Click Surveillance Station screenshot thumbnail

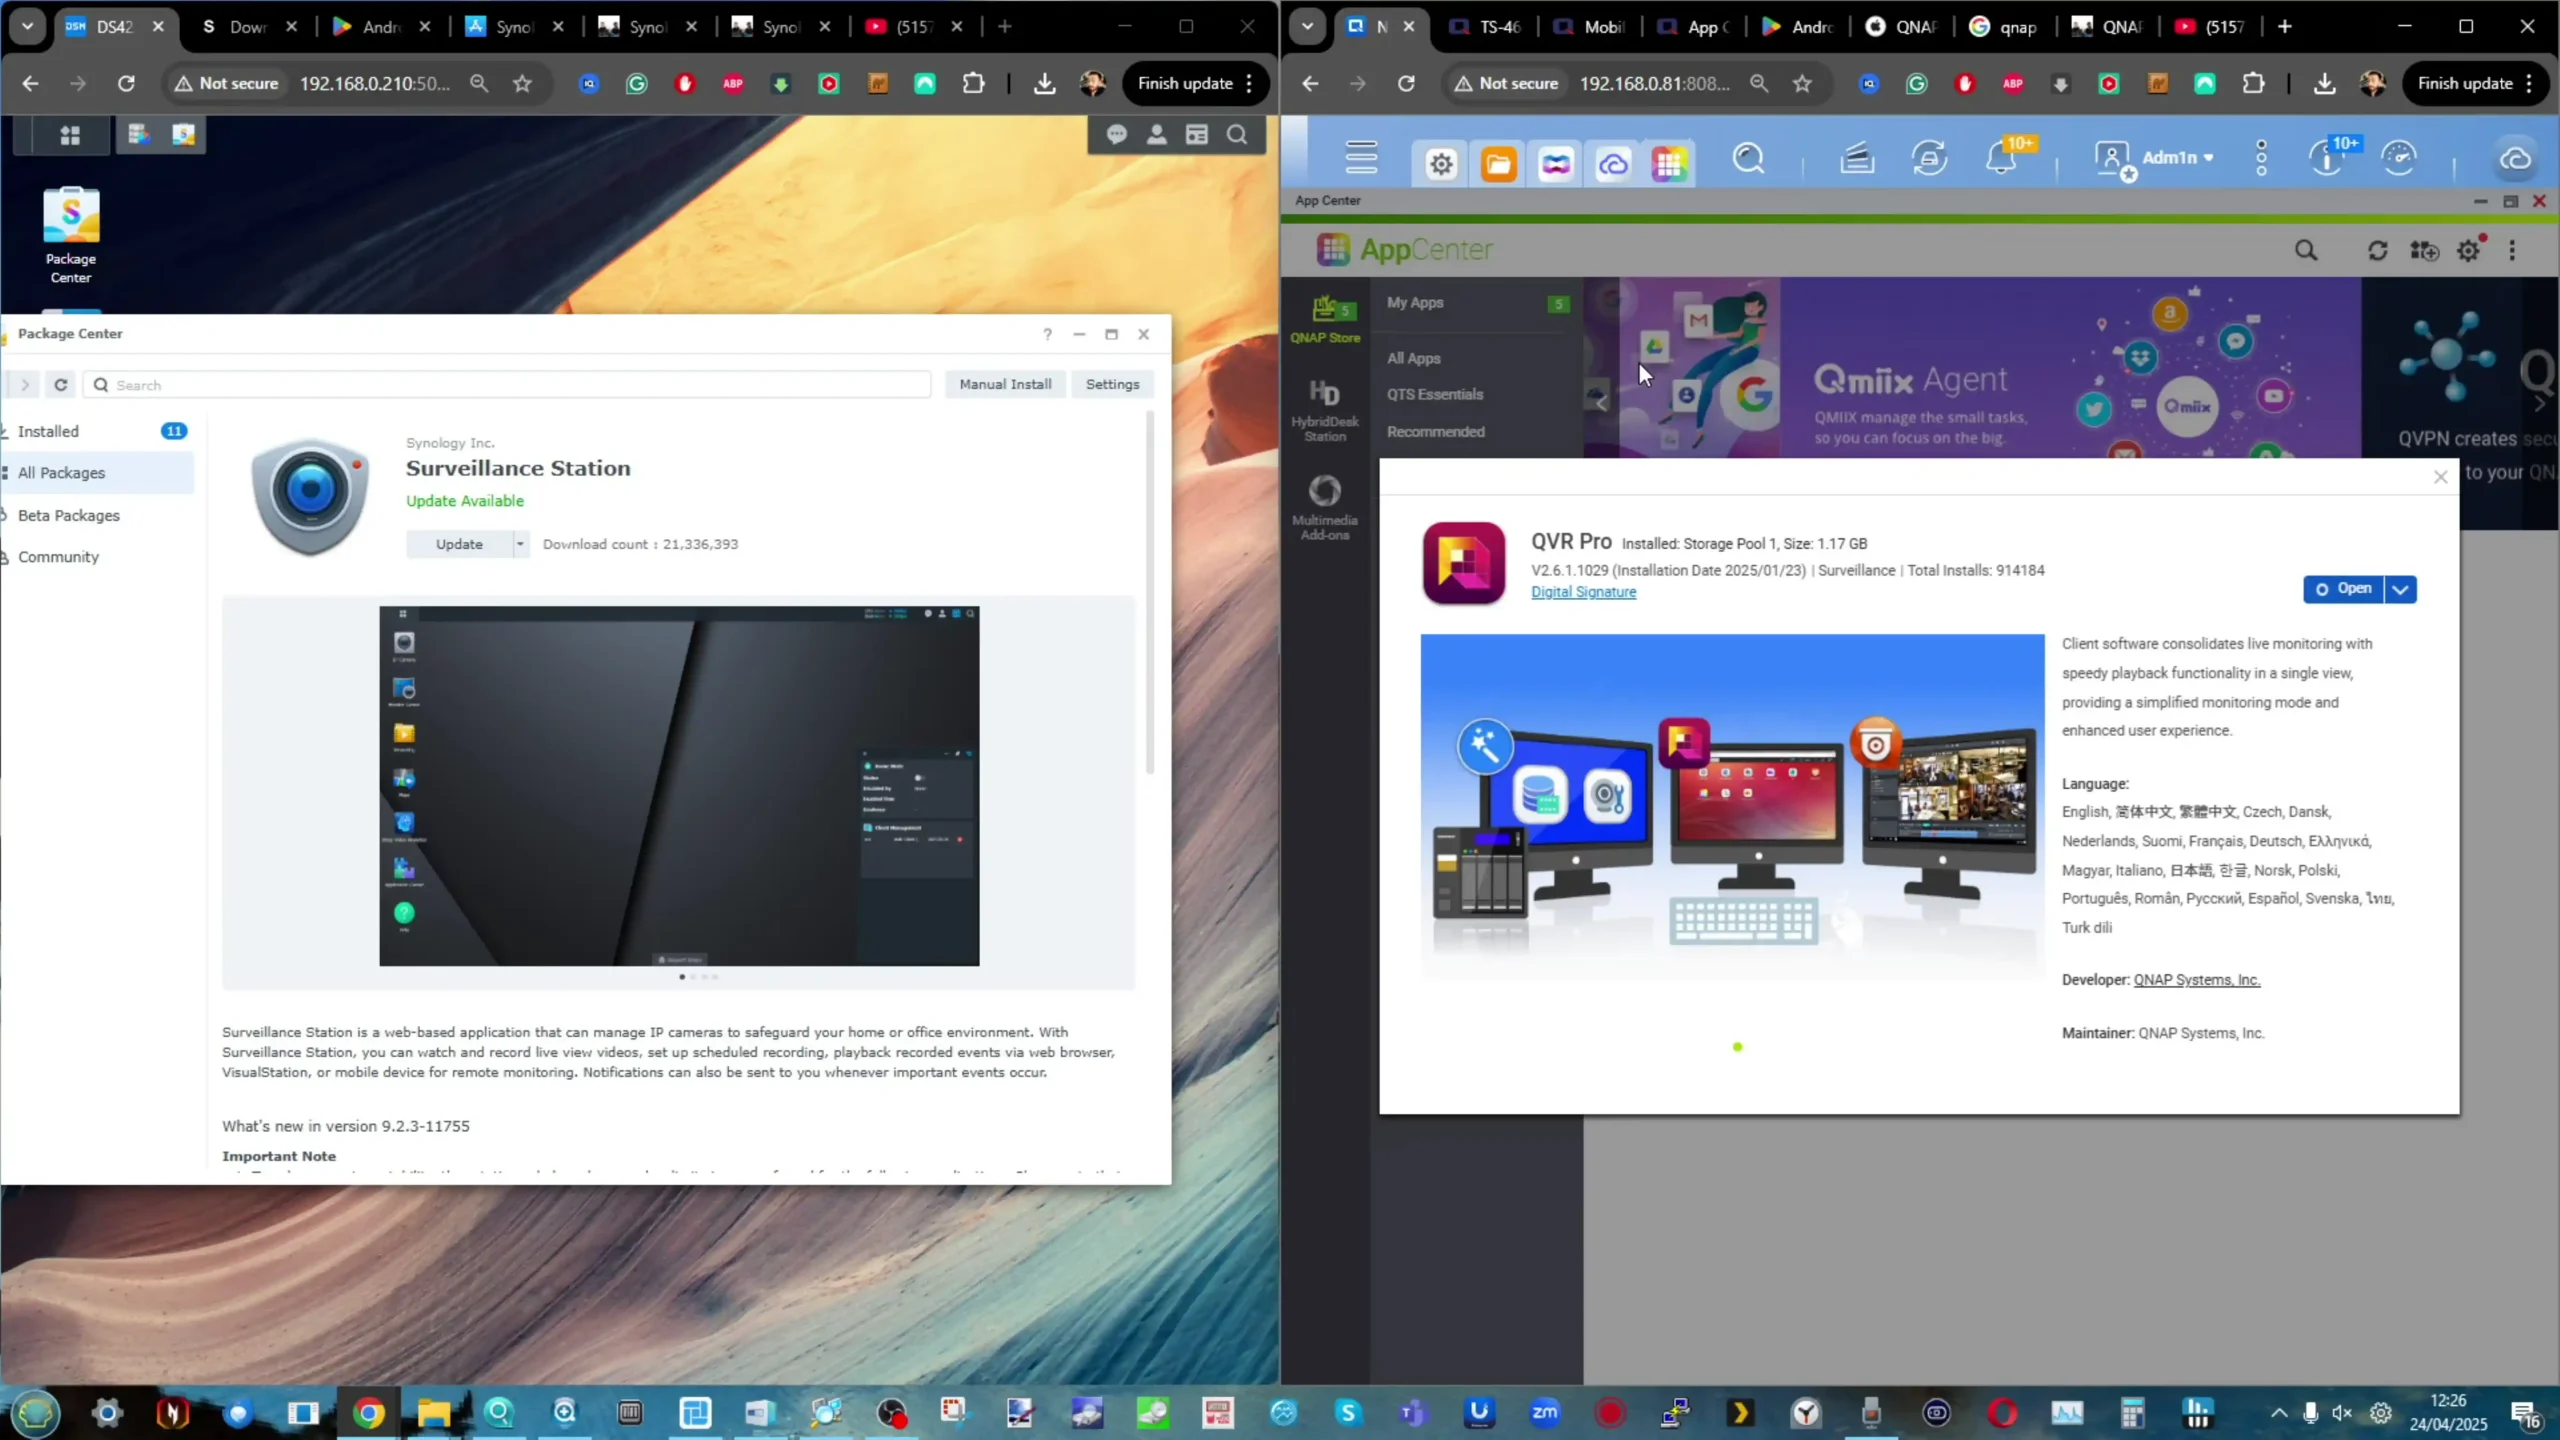coord(679,786)
